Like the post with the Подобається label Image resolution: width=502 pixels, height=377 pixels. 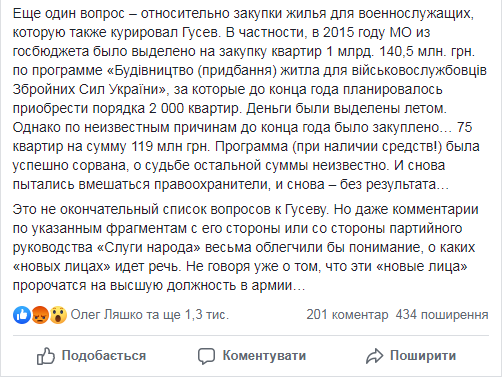click(104, 356)
